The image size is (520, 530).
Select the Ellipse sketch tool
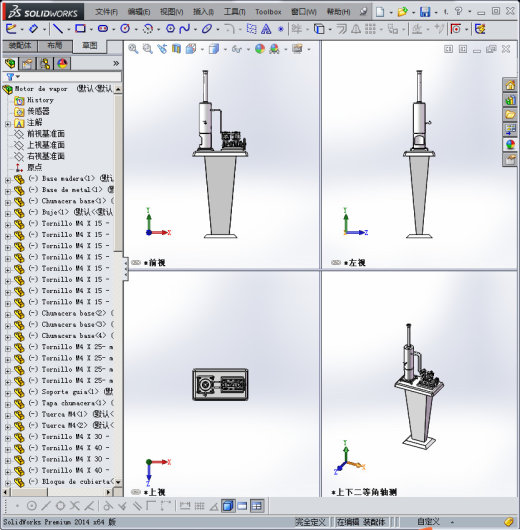[x=207, y=29]
